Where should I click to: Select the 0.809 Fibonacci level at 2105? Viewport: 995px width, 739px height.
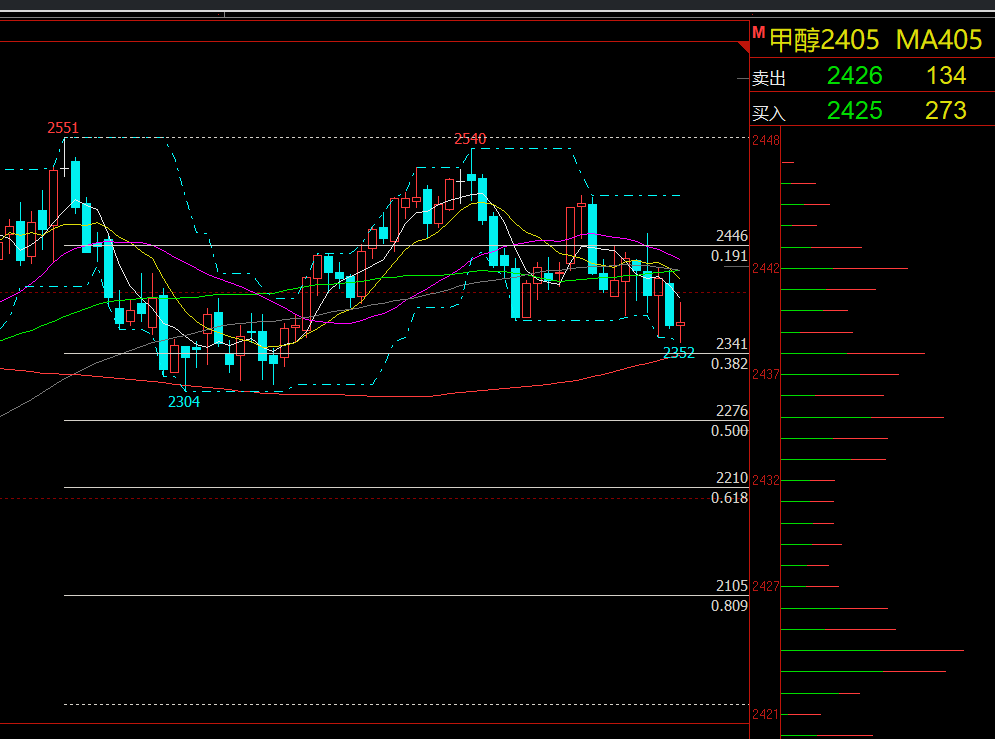tap(729, 606)
